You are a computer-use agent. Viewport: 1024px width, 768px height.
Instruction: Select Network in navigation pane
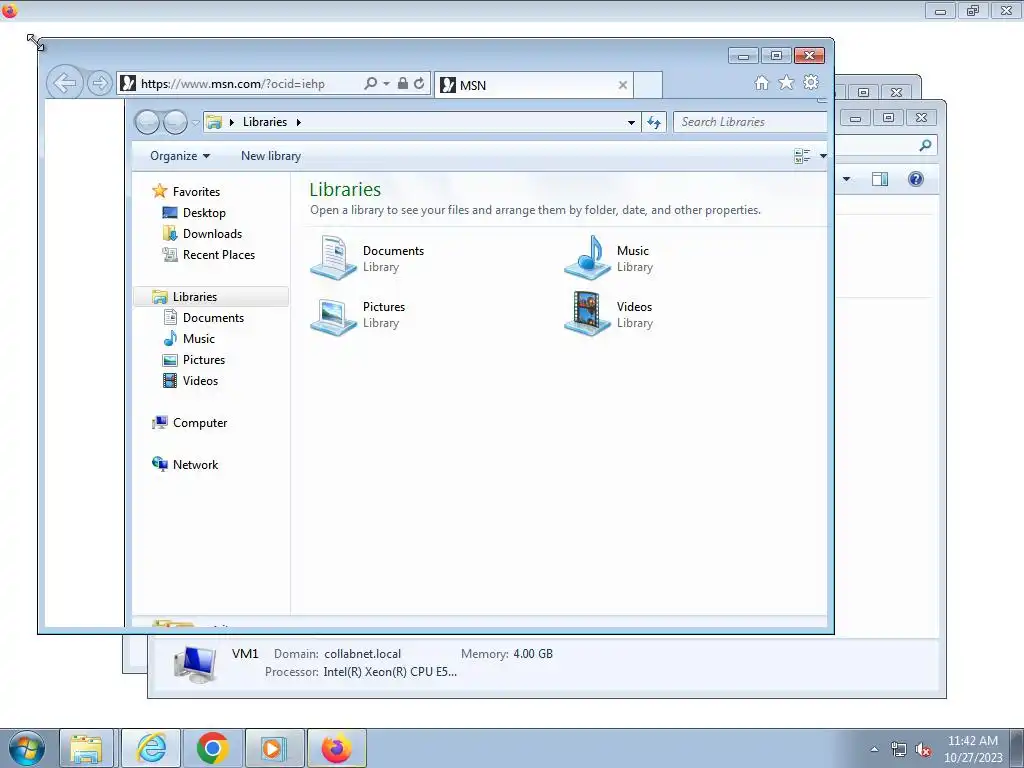pos(195,464)
